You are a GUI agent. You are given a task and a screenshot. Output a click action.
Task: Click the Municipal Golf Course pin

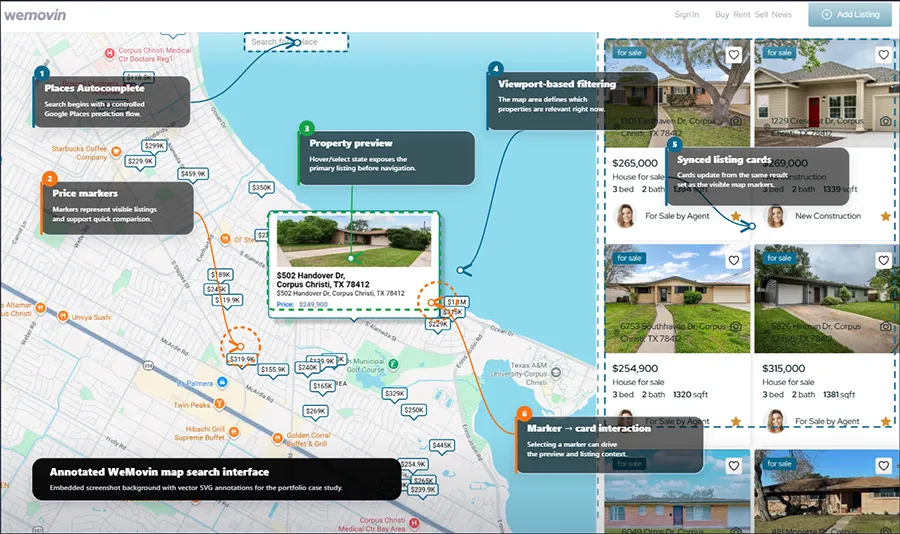(x=393, y=363)
